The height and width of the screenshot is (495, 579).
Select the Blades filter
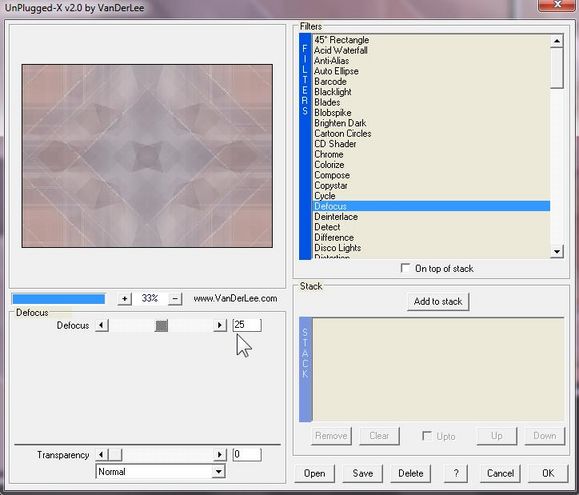coord(431,102)
